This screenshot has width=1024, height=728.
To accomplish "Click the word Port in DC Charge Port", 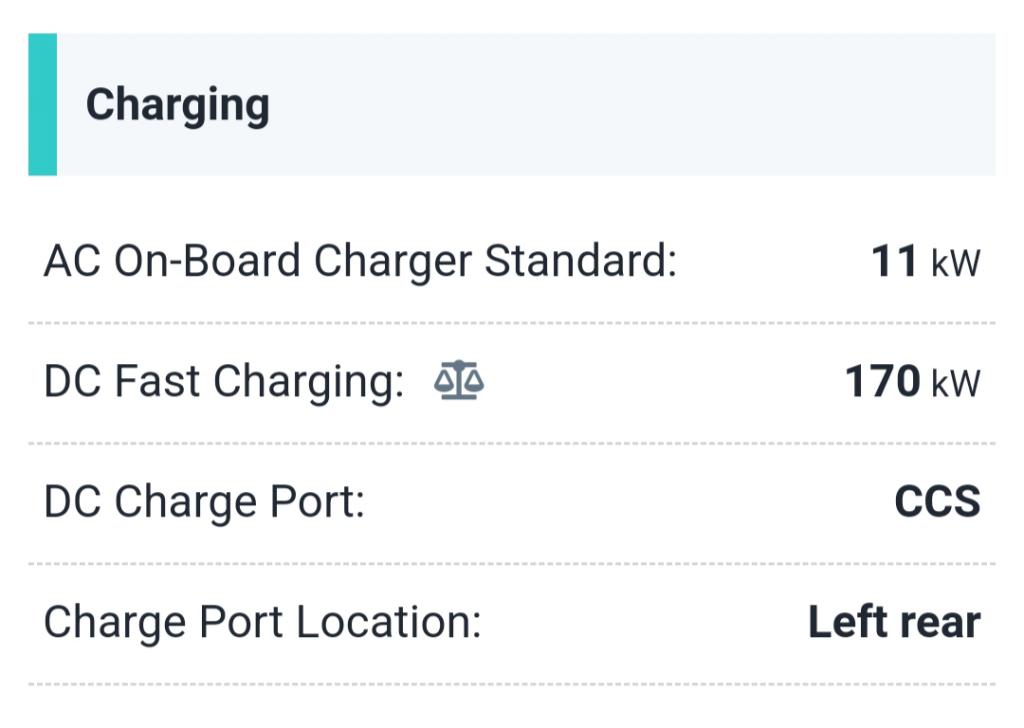I will tap(316, 502).
